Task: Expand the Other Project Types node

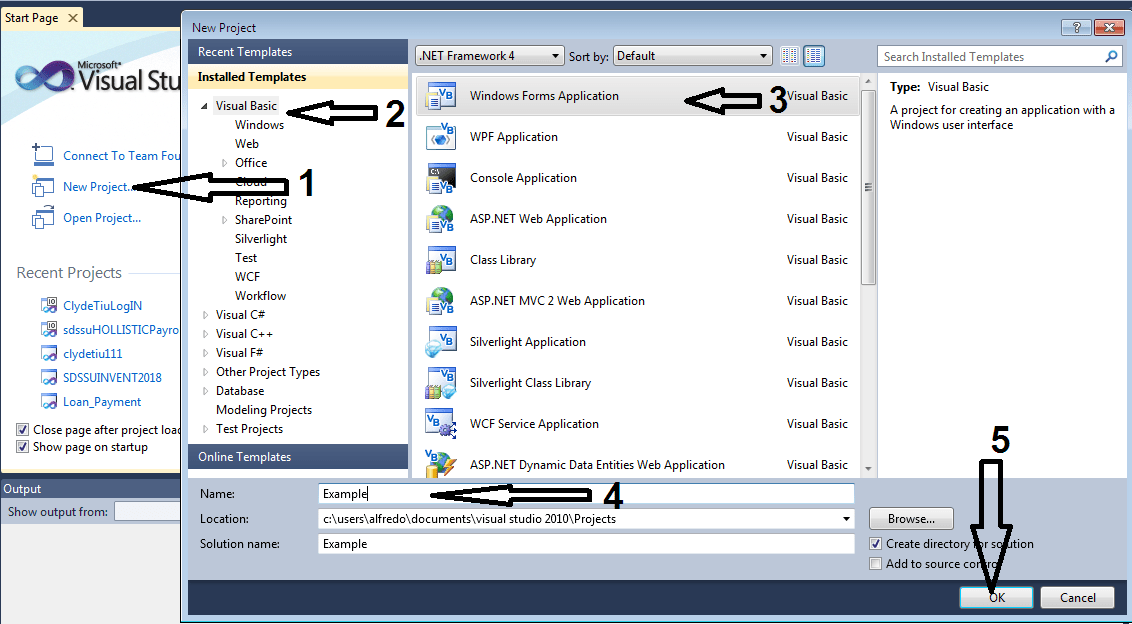Action: pyautogui.click(x=206, y=372)
